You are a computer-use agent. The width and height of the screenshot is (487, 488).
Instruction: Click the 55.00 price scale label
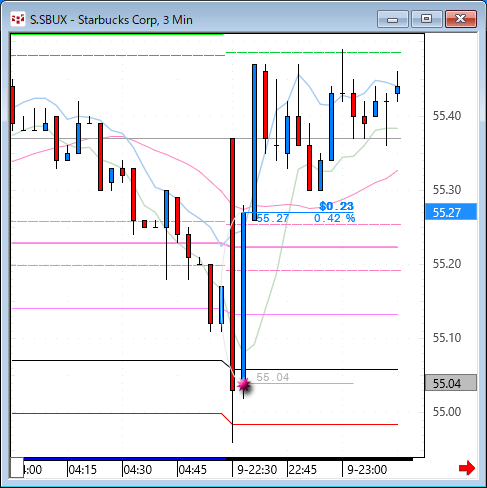point(447,412)
